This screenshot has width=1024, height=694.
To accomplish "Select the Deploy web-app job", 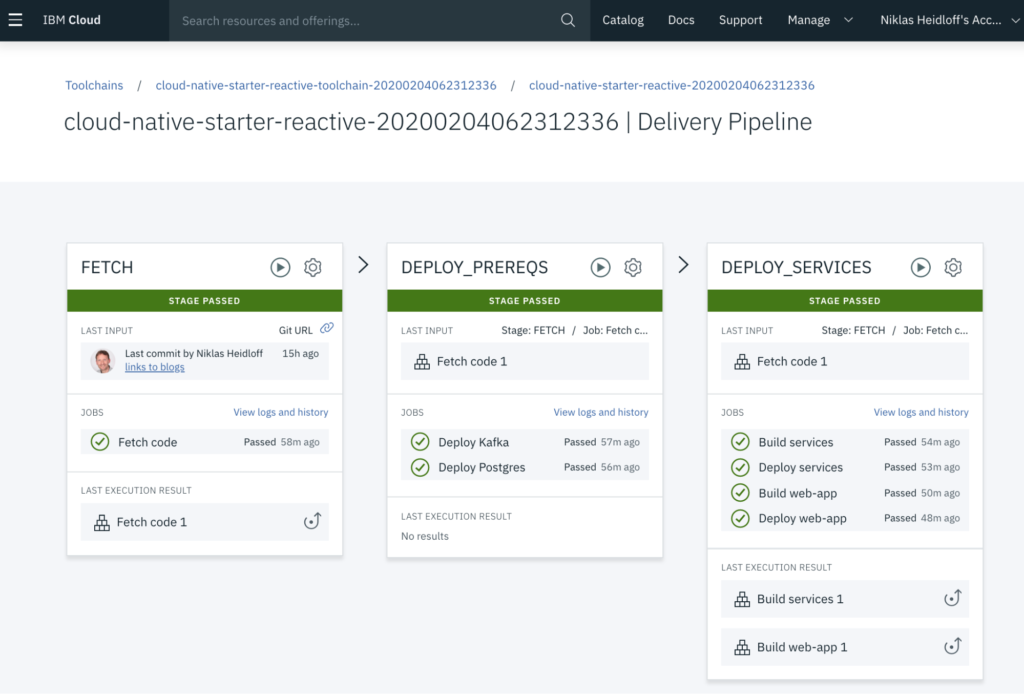I will pyautogui.click(x=844, y=518).
